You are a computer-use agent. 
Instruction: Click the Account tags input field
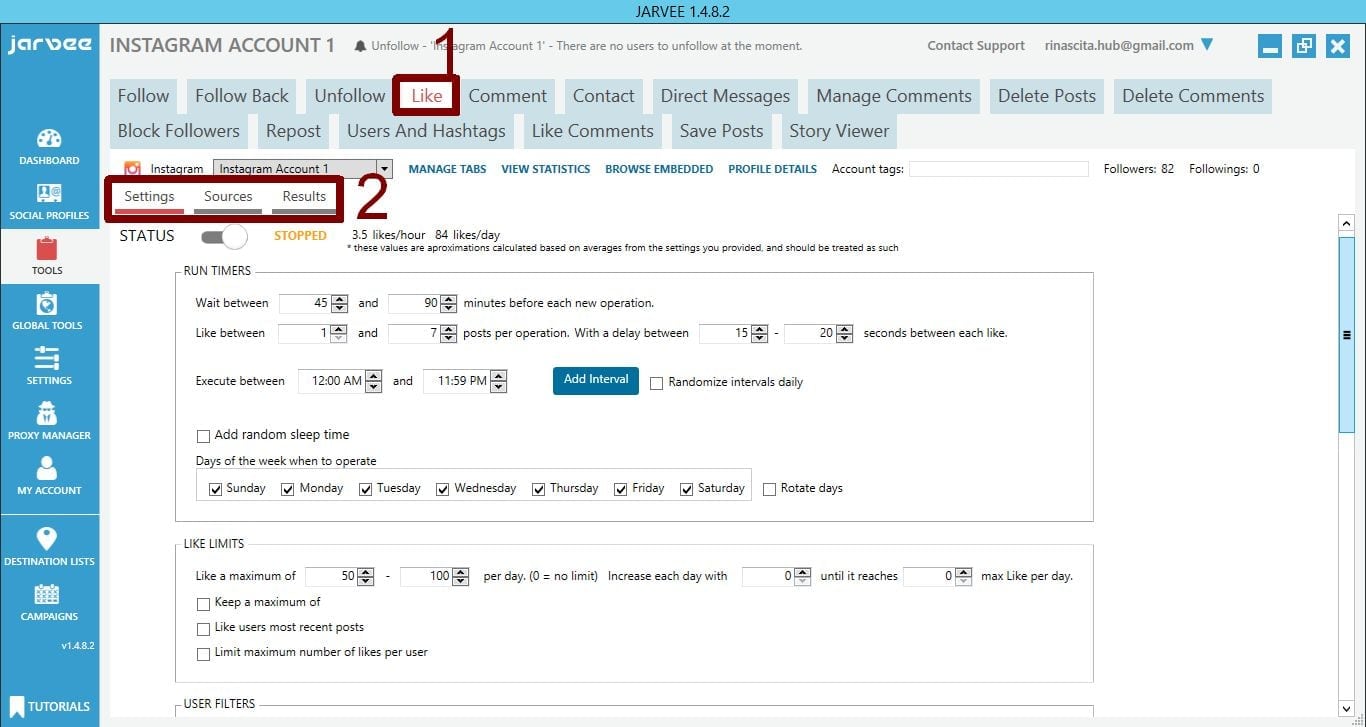[999, 169]
